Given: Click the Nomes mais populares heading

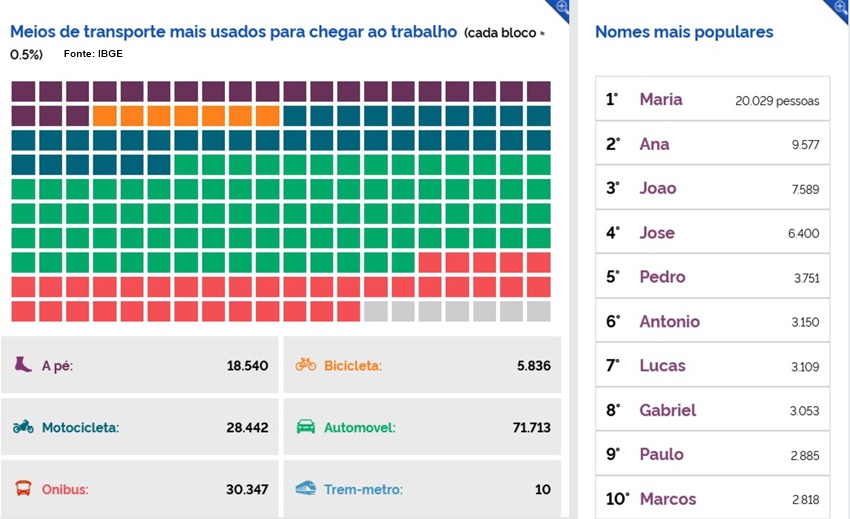Looking at the screenshot, I should [684, 32].
